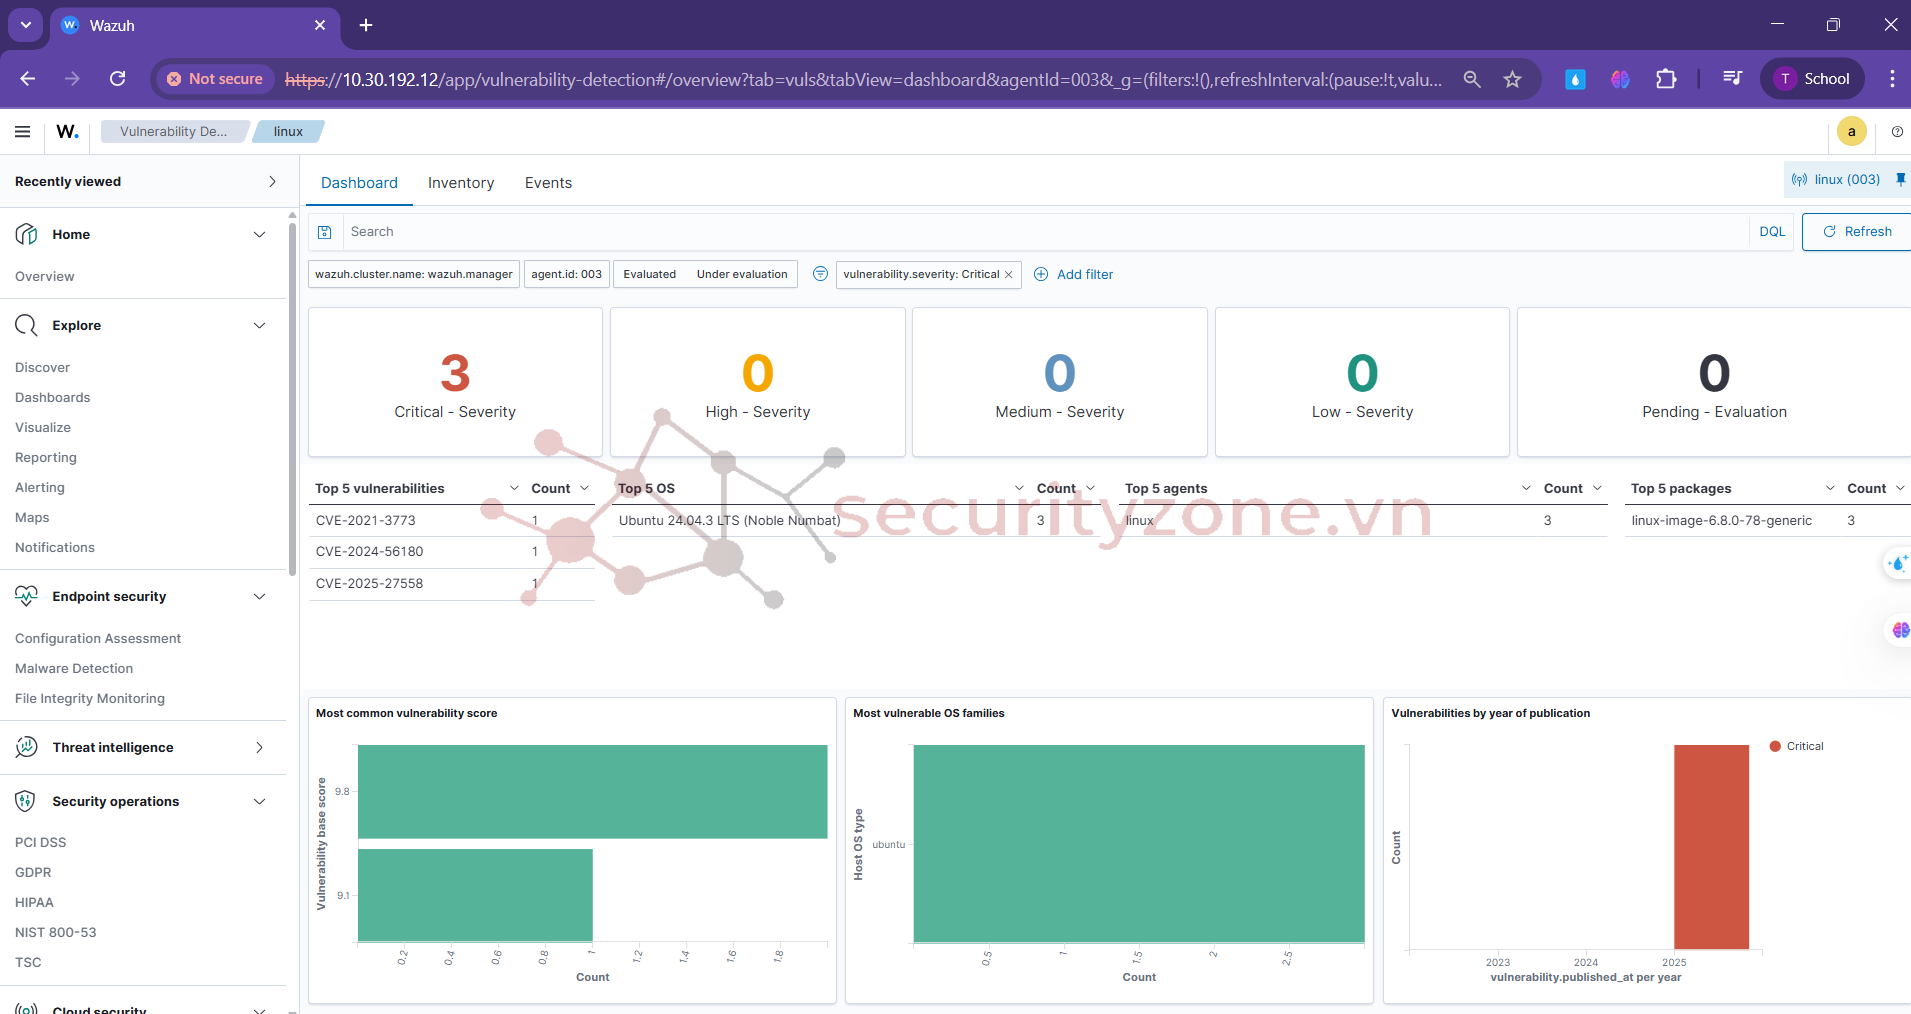Click the browser address bar URL
Image resolution: width=1911 pixels, height=1014 pixels.
863,79
